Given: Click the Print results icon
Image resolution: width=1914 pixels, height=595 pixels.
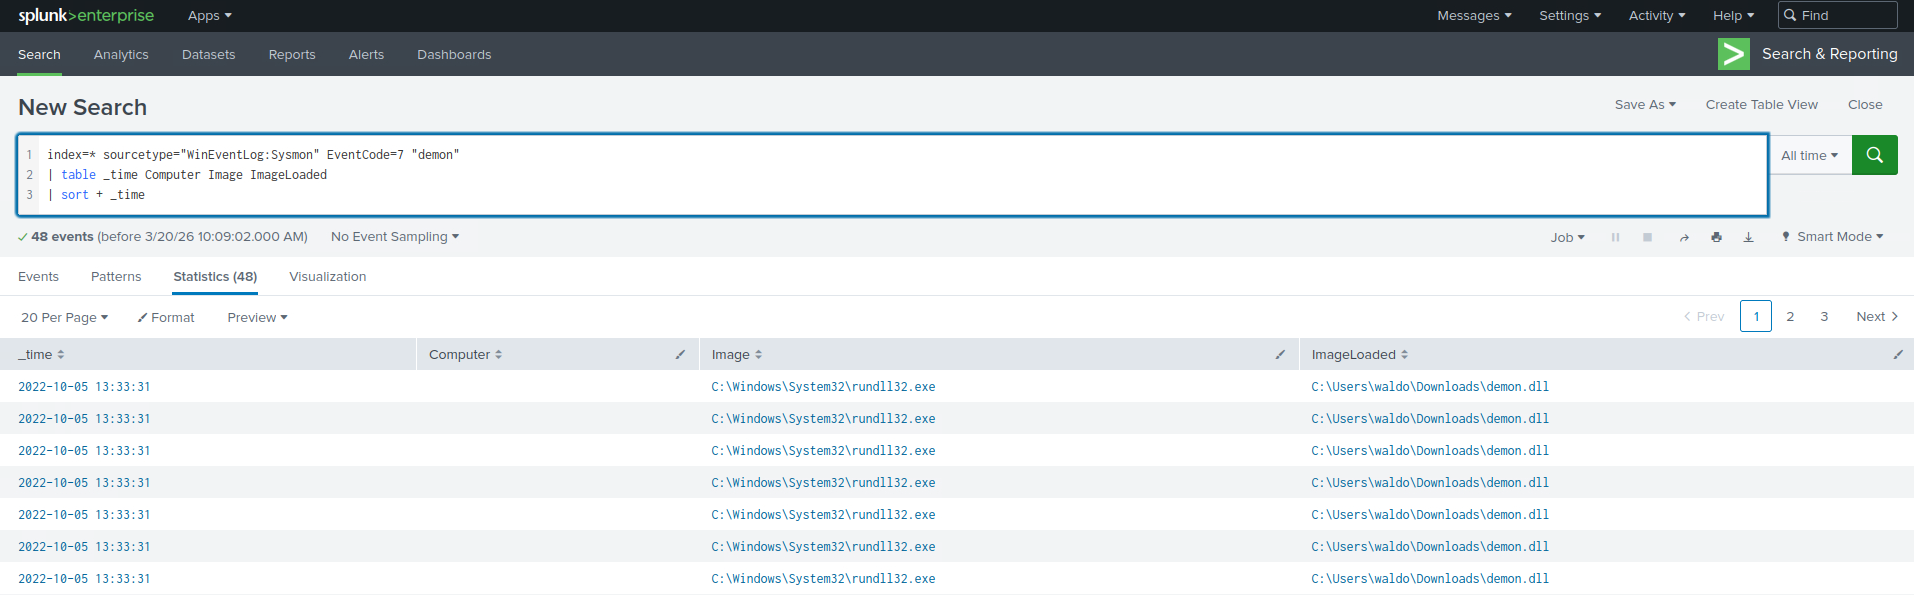Looking at the screenshot, I should point(1716,238).
